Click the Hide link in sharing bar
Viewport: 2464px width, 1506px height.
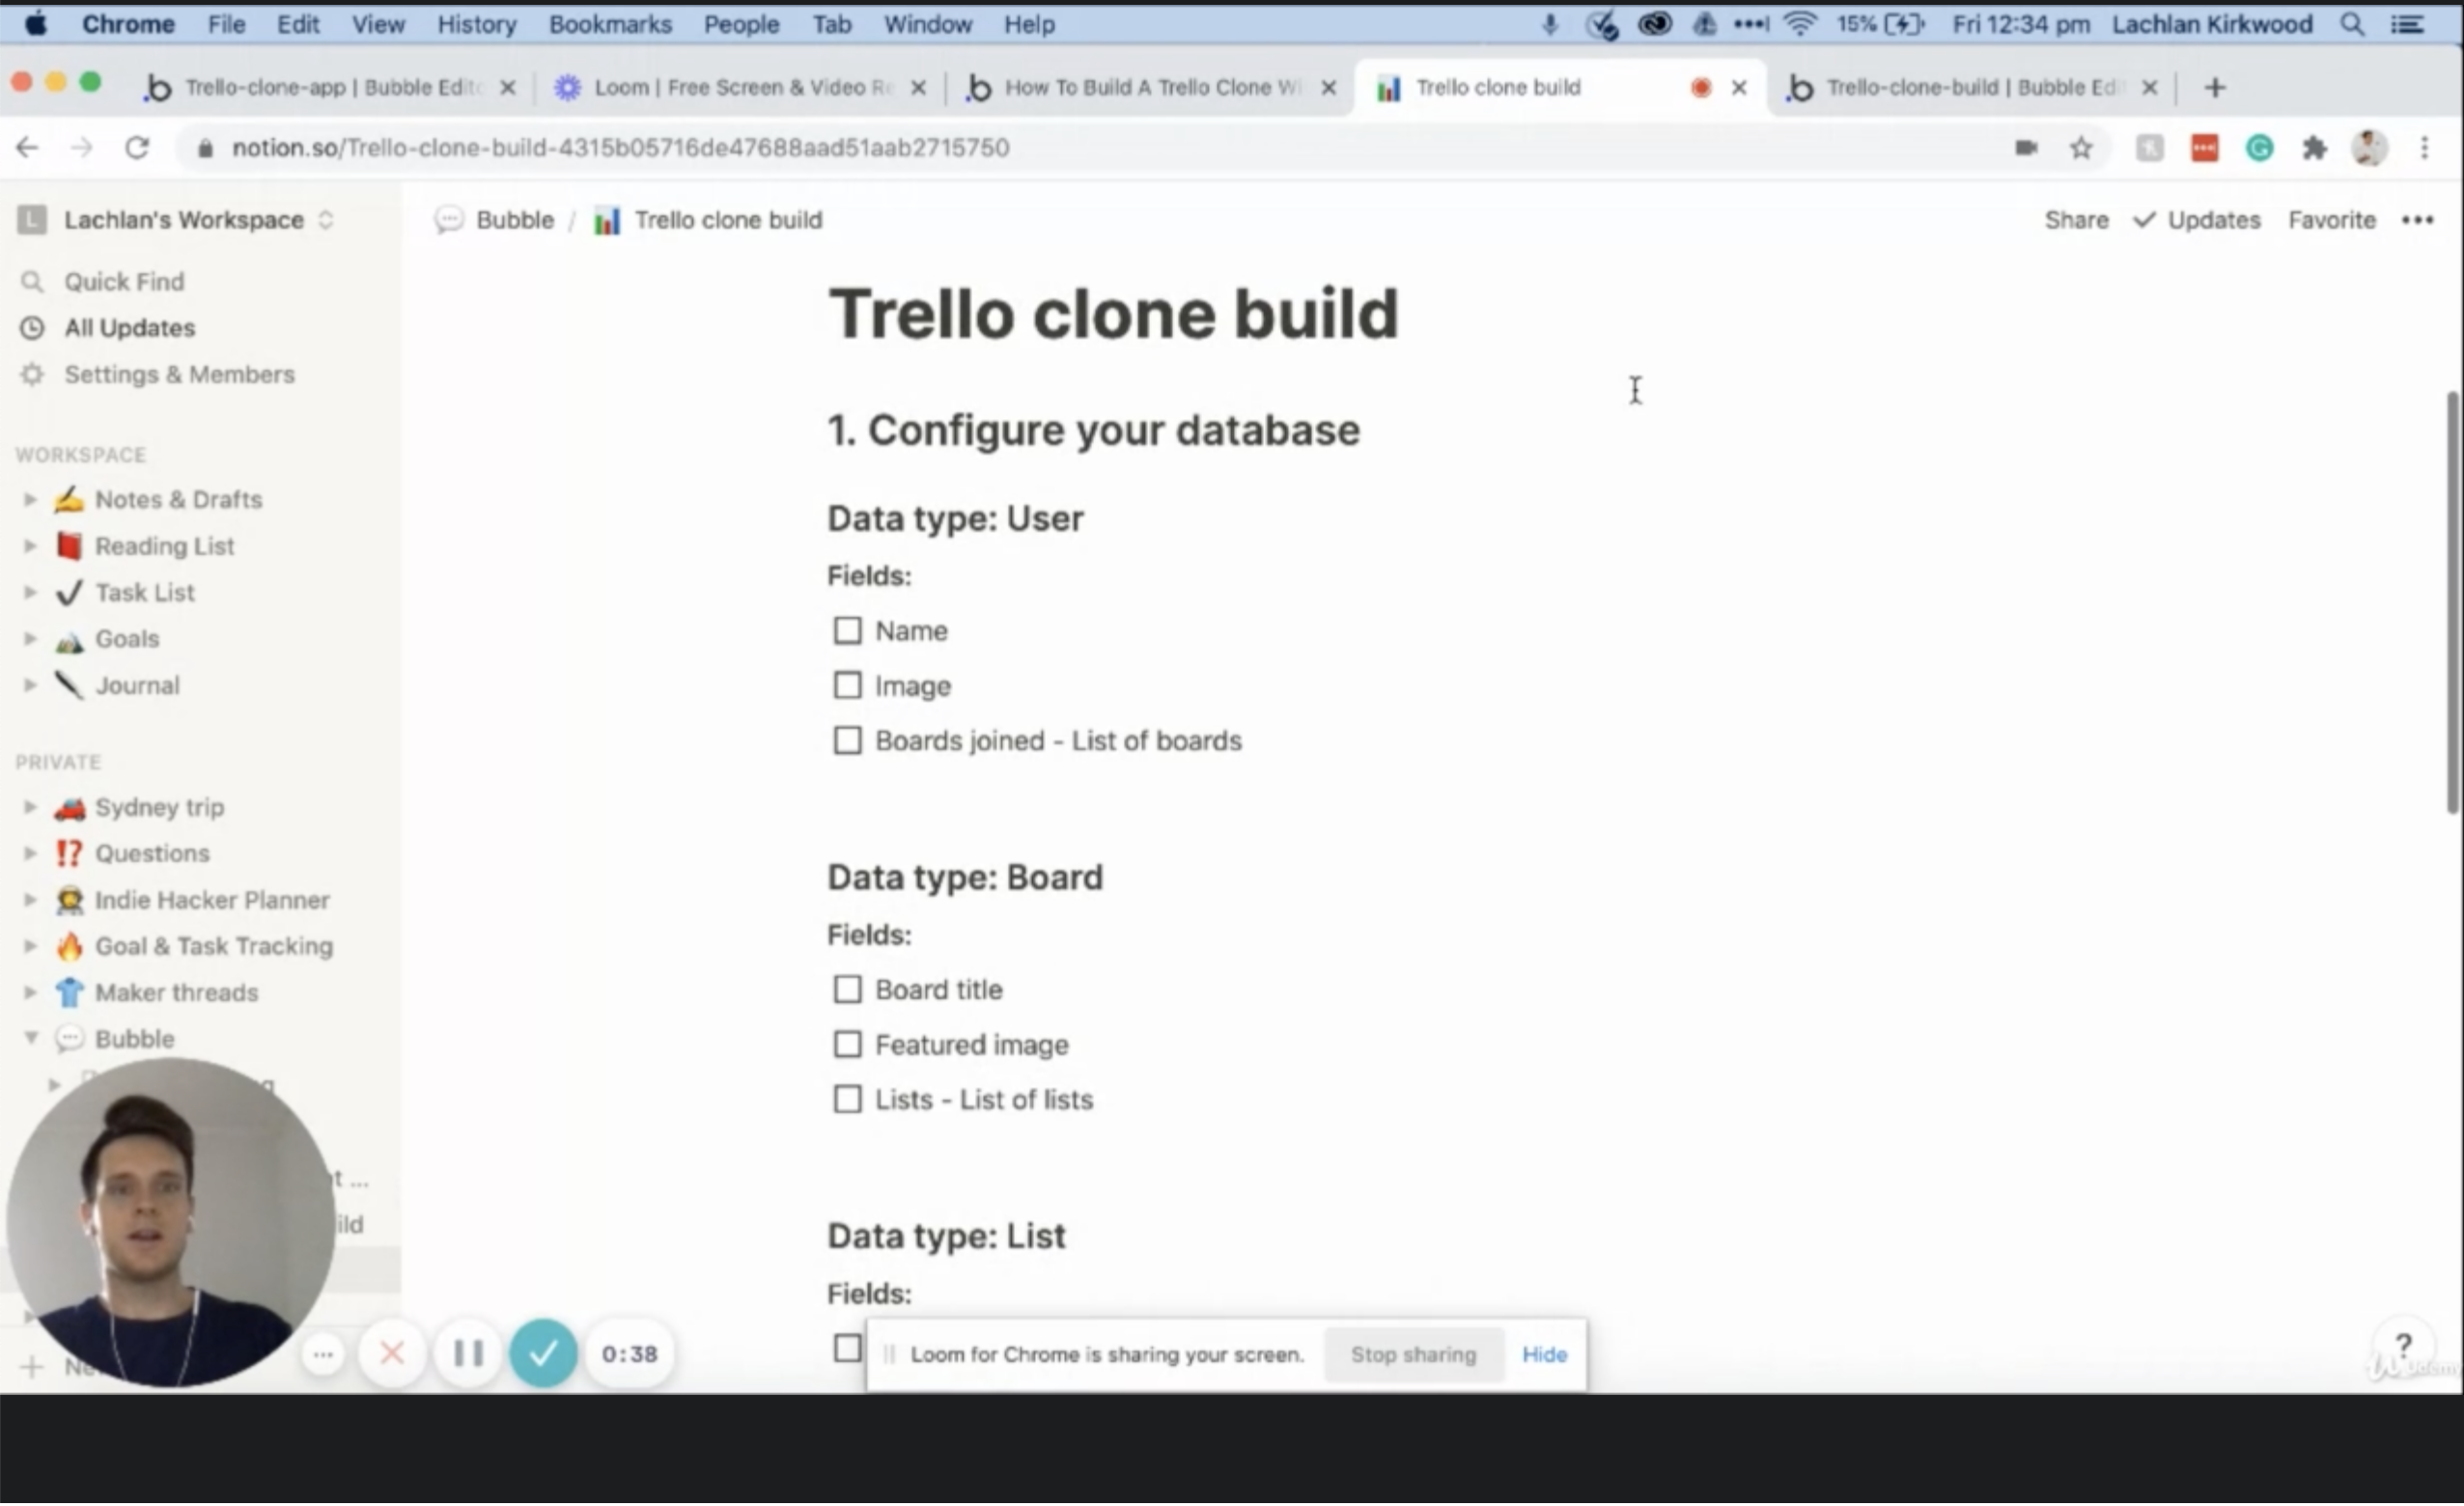pyautogui.click(x=1545, y=1357)
